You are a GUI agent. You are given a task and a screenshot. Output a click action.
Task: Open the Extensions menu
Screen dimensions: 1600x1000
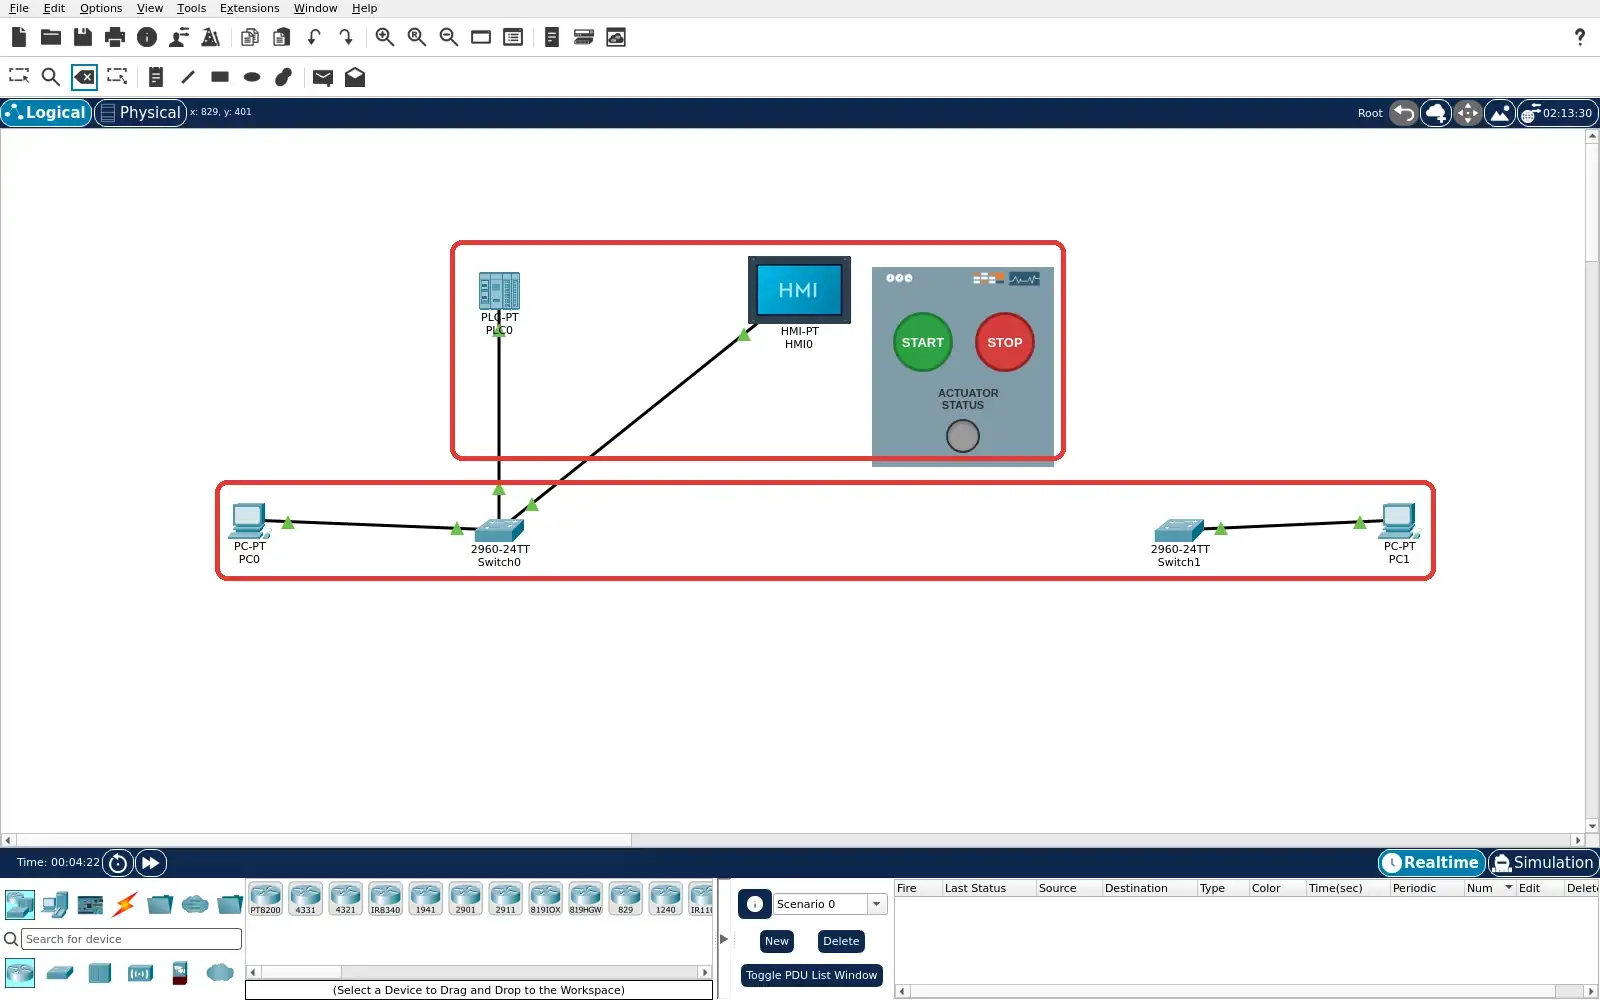point(249,8)
